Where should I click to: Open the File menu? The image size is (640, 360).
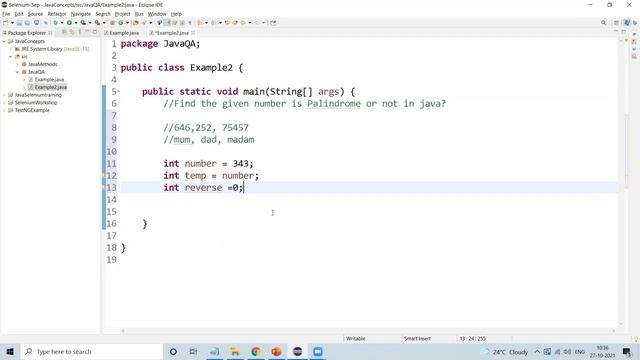pos(6,14)
